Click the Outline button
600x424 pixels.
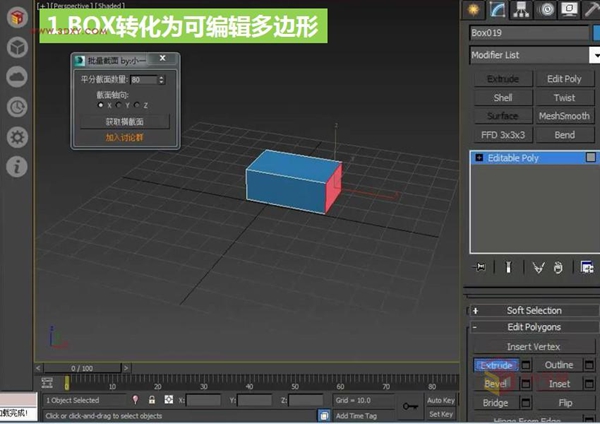(x=559, y=365)
